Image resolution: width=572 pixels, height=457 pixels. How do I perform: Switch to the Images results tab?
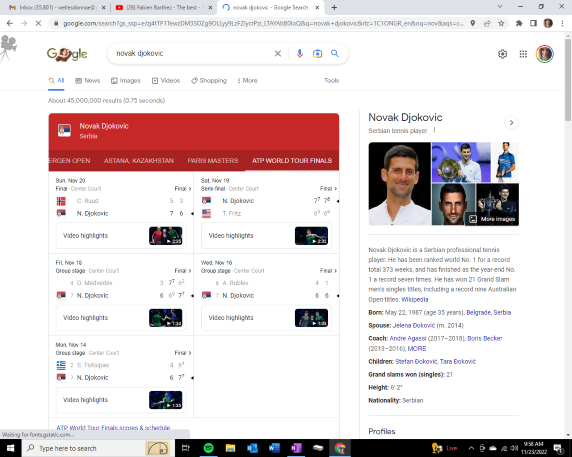point(126,81)
